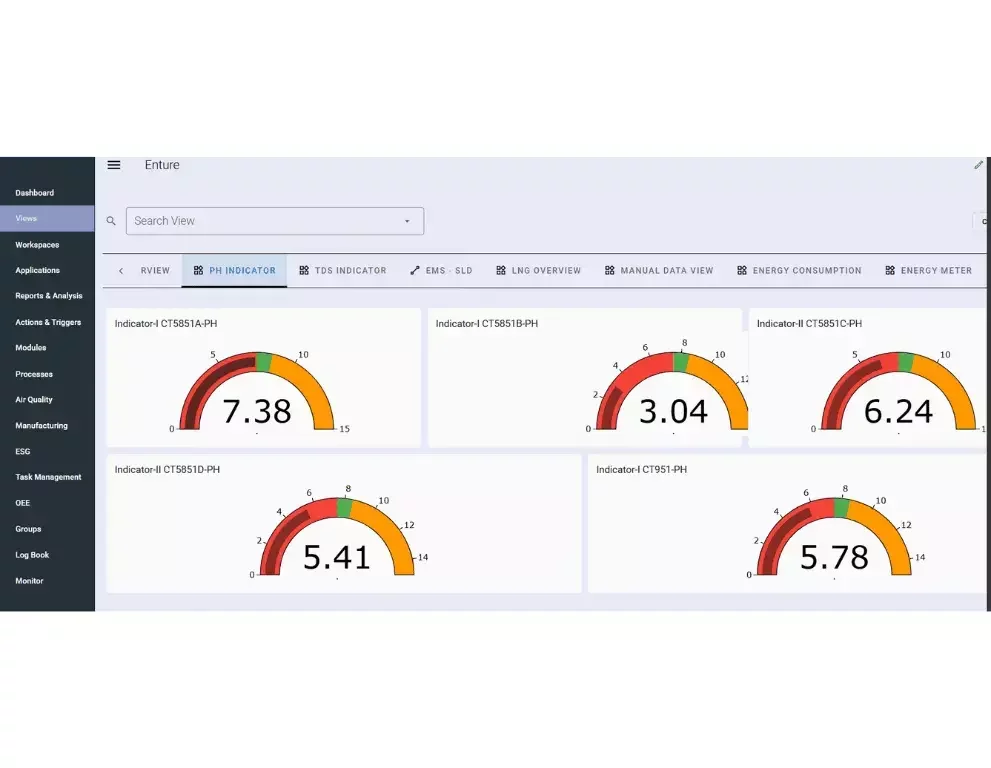Screen dimensions: 991x768
Task: Click the grid icon on PH INDICATOR tab
Action: pos(196,270)
